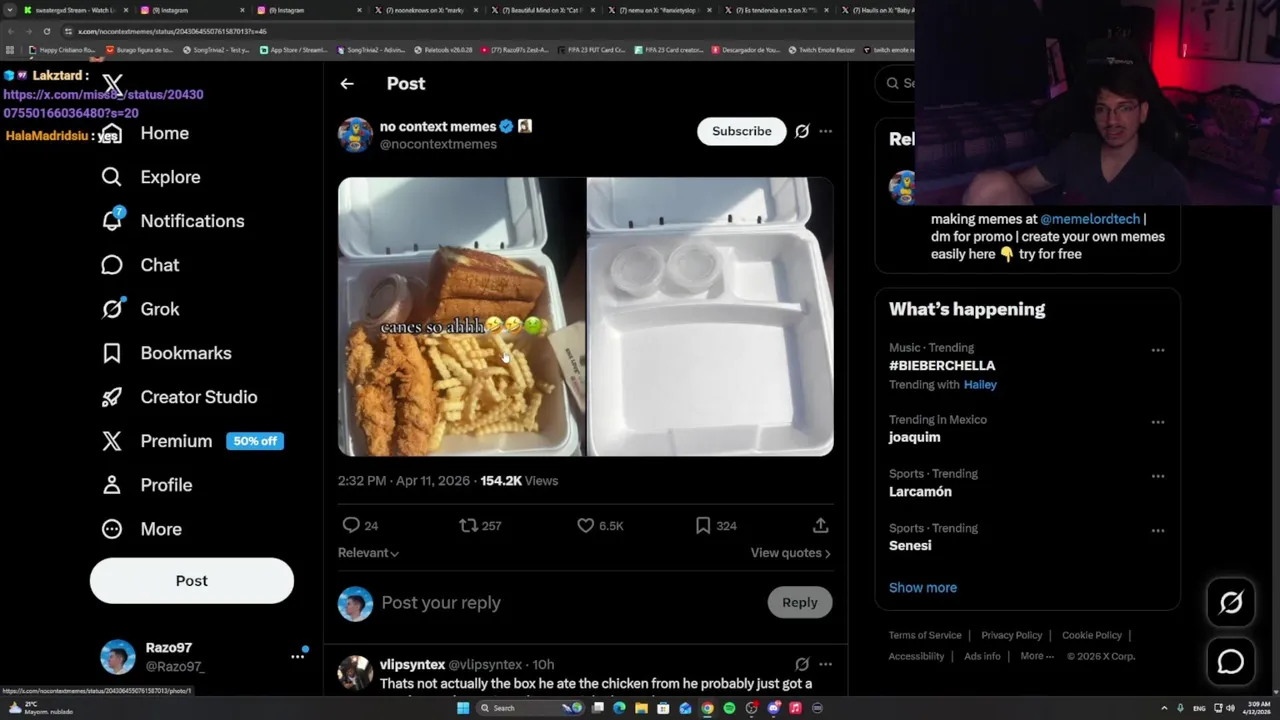This screenshot has height=720, width=1280.
Task: Open Privacy Policy footer link
Action: pyautogui.click(x=1012, y=635)
